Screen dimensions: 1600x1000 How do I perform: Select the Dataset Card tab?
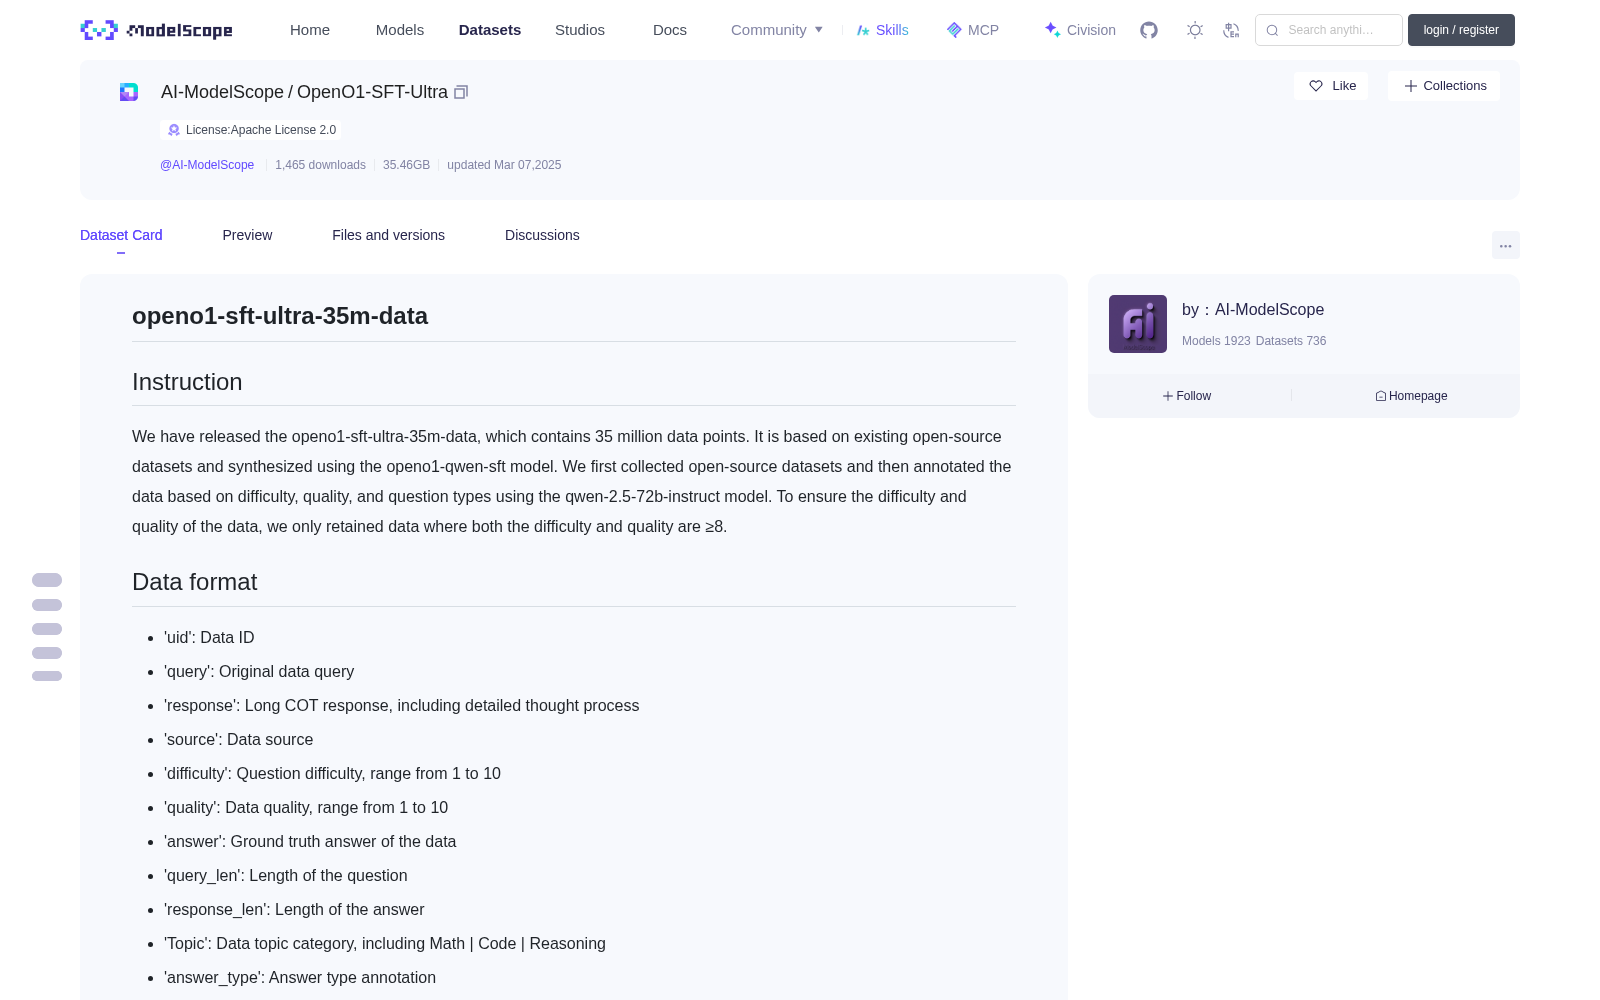[121, 235]
